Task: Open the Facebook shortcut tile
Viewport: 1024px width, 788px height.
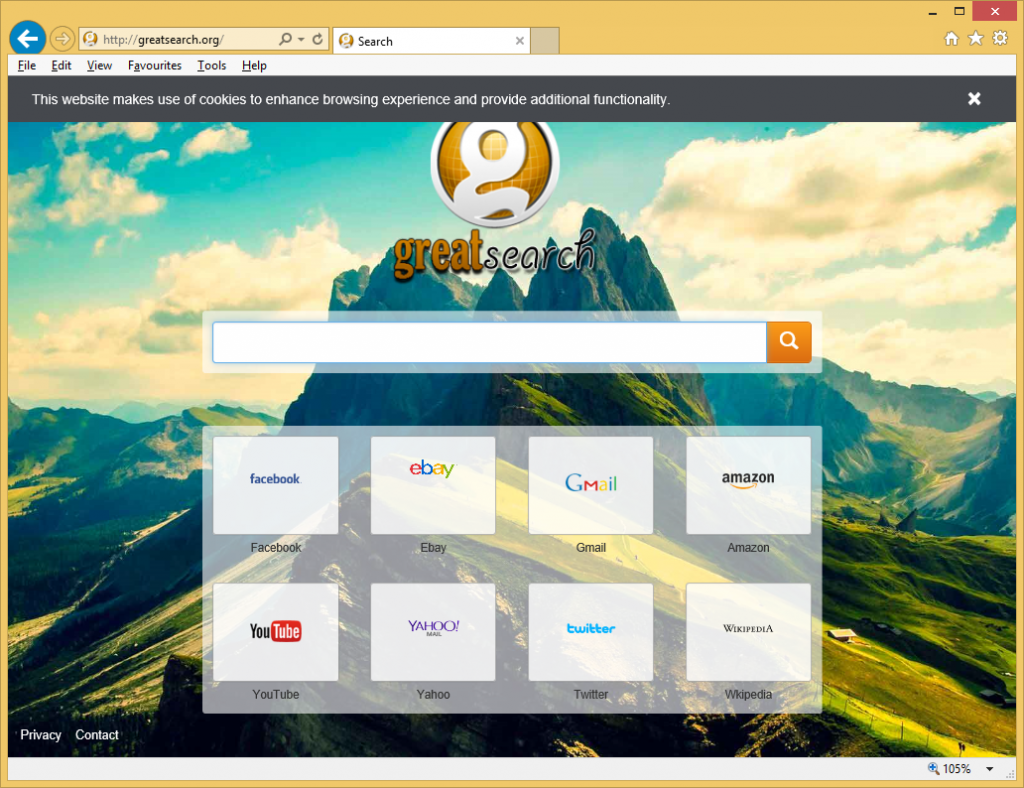Action: (276, 485)
